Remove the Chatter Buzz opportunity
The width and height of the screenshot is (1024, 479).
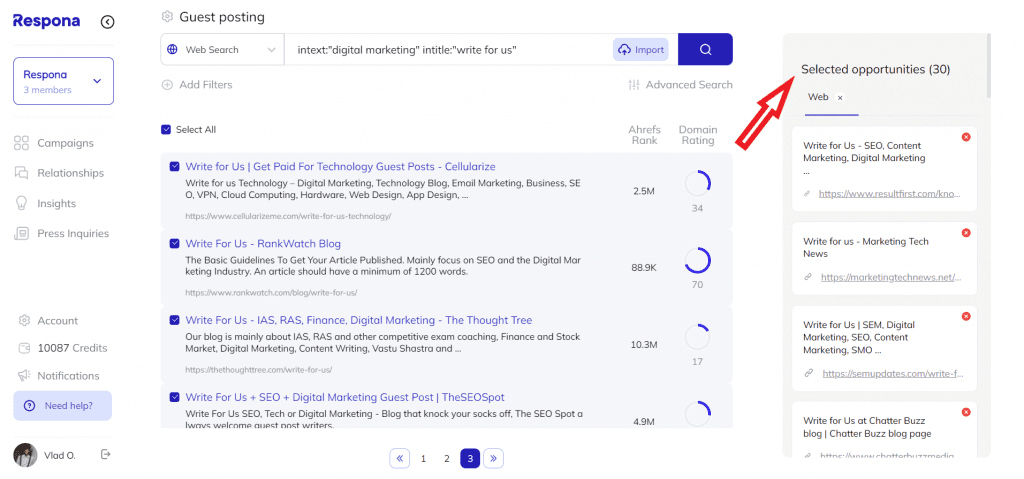(966, 412)
